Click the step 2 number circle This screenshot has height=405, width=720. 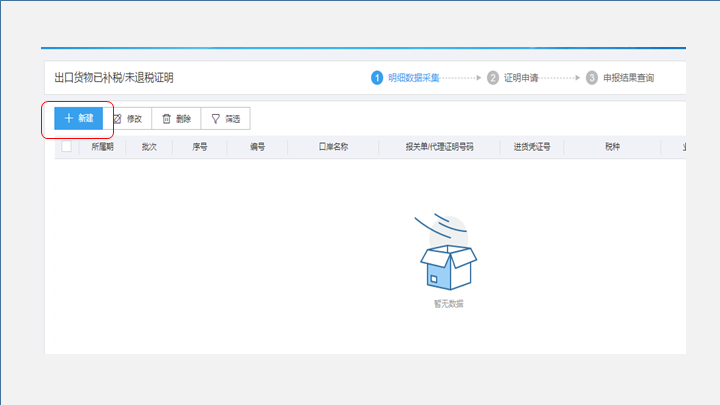493,78
